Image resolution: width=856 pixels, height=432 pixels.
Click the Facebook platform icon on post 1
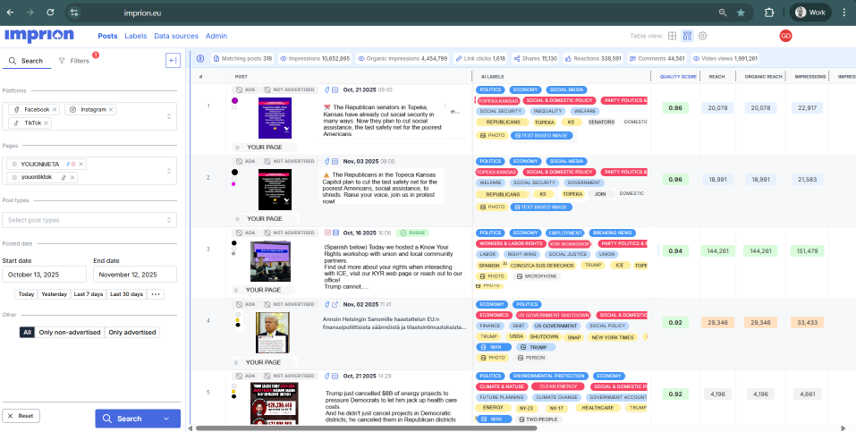coord(327,90)
